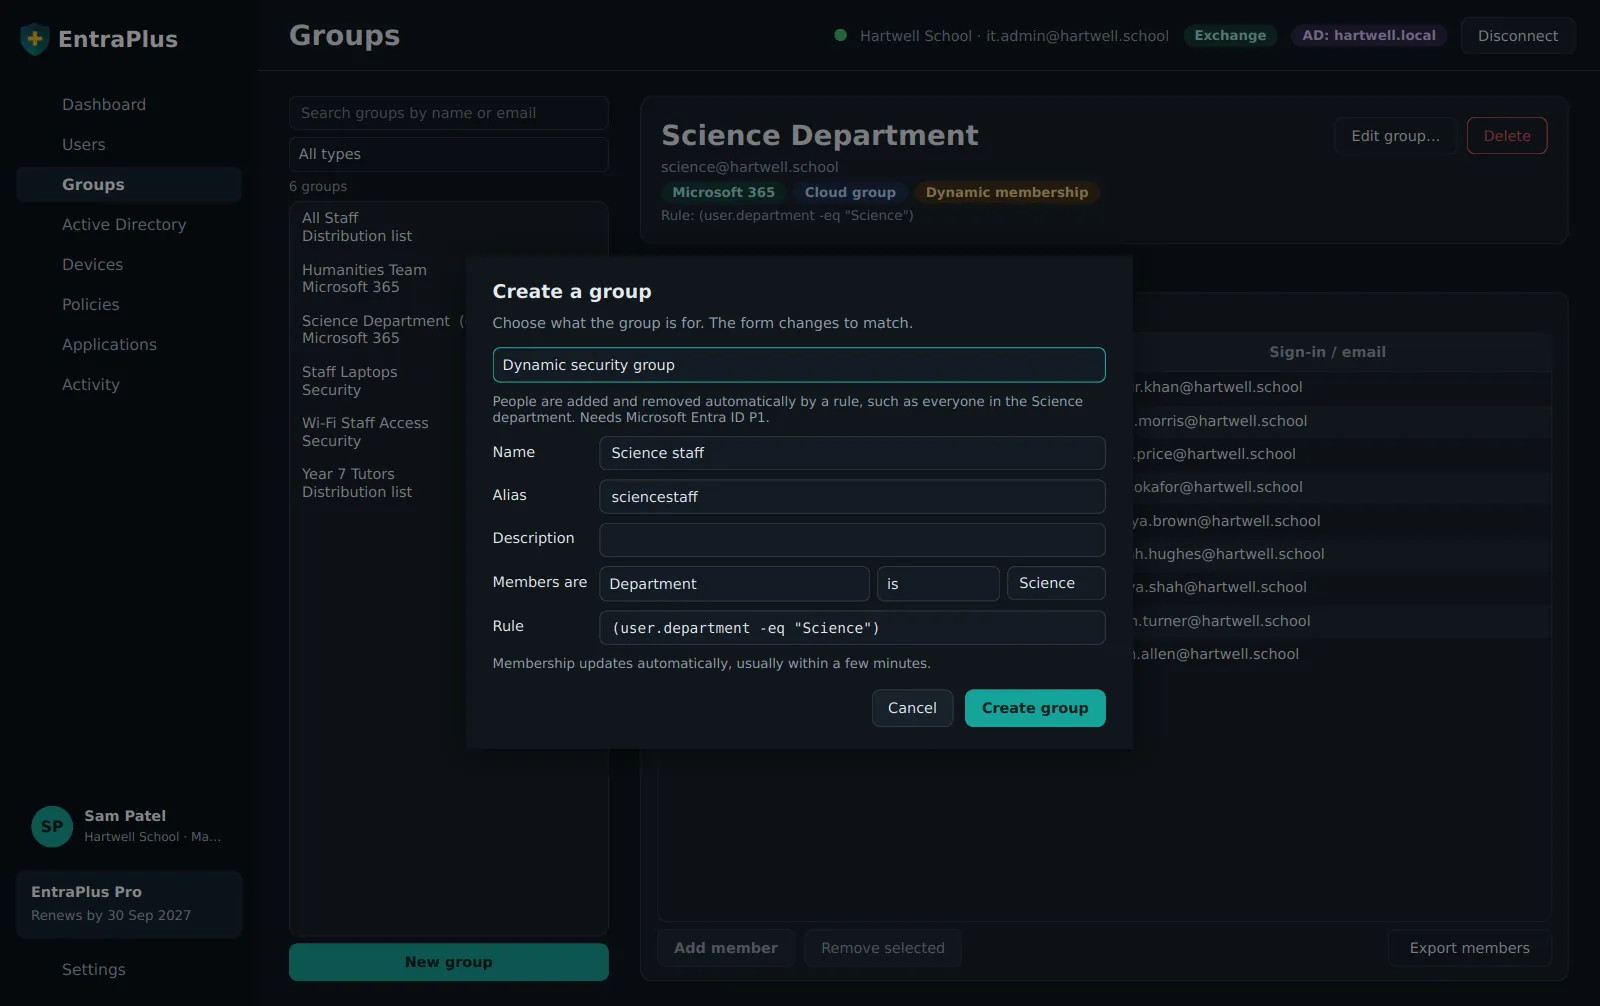Open Devices in the sidebar
1600x1006 pixels.
[x=129, y=265]
